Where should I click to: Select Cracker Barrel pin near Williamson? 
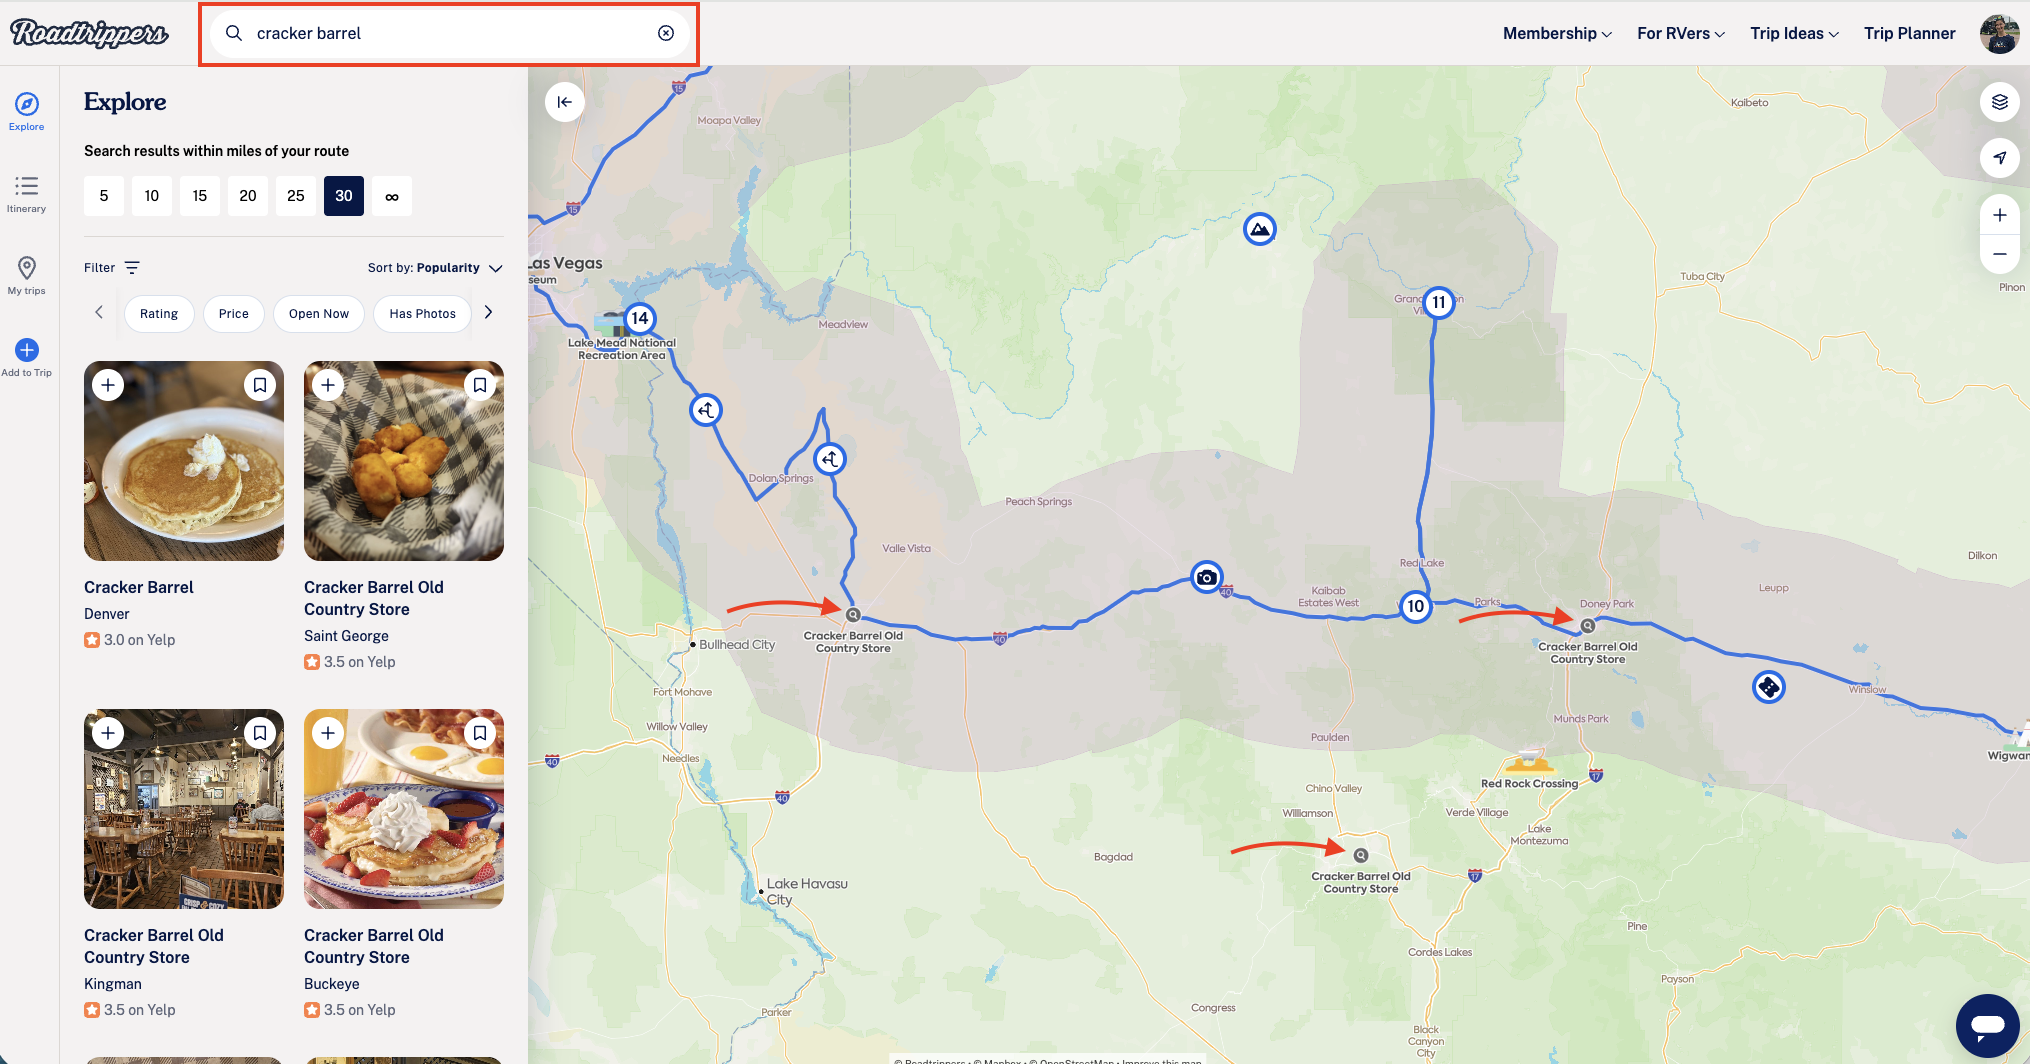tap(1361, 855)
